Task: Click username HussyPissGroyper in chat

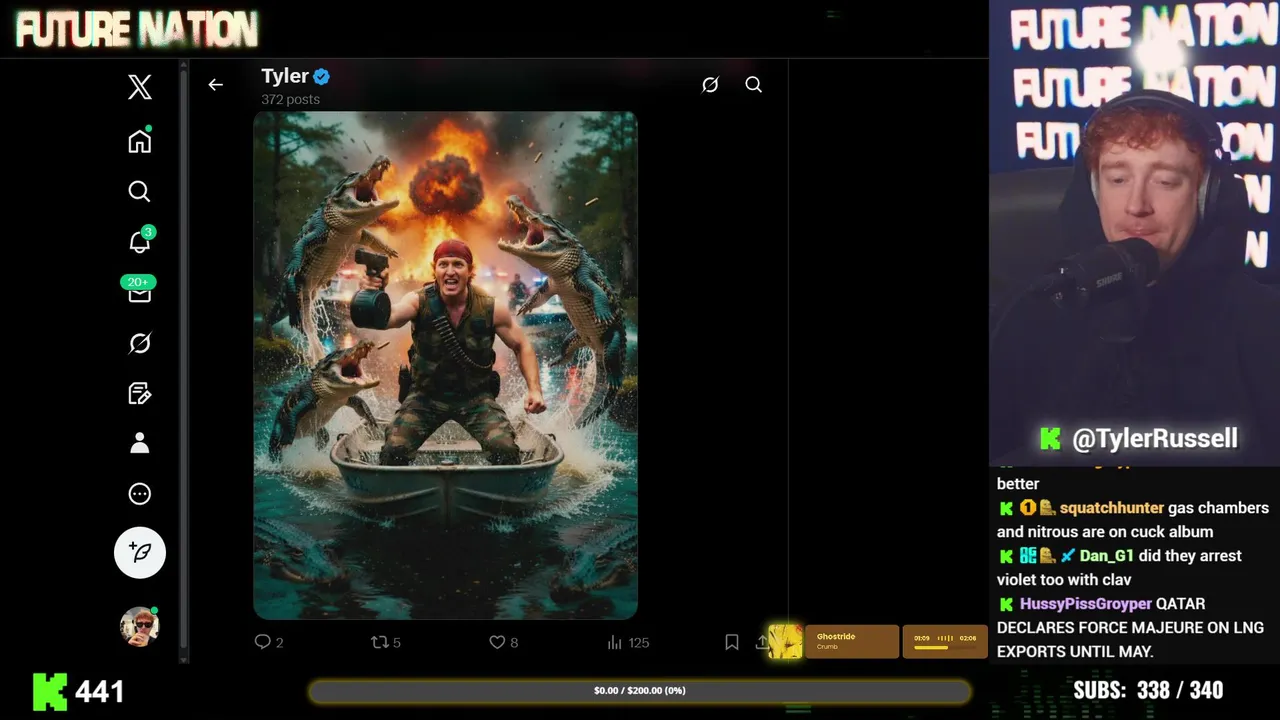Action: pyautogui.click(x=1085, y=604)
